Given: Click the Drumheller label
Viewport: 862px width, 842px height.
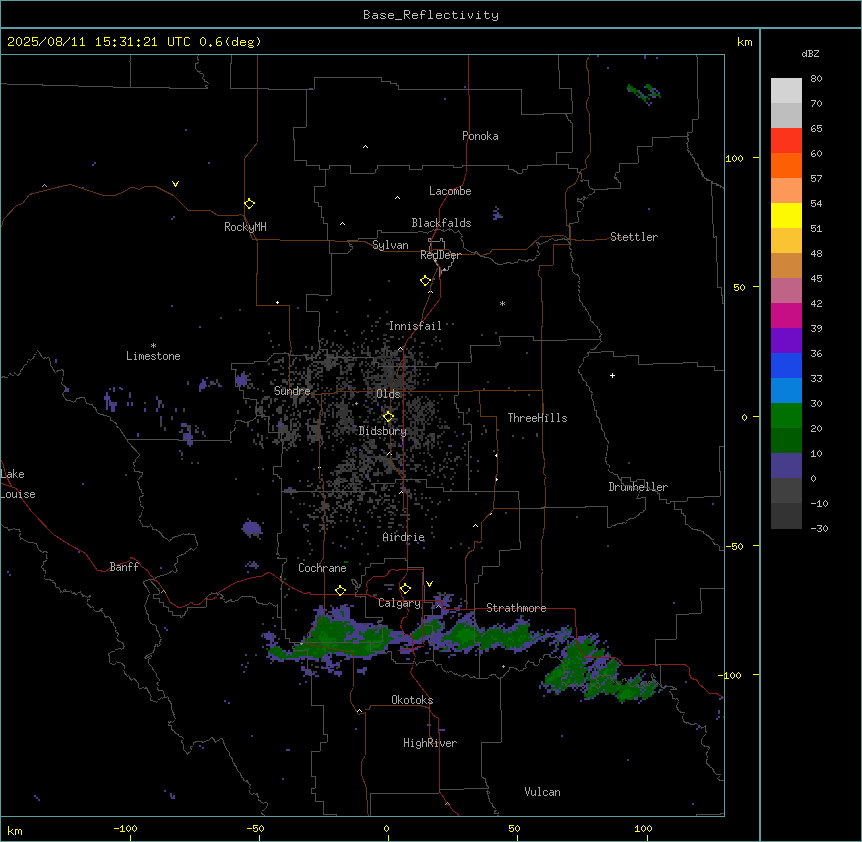Looking at the screenshot, I should 638,487.
